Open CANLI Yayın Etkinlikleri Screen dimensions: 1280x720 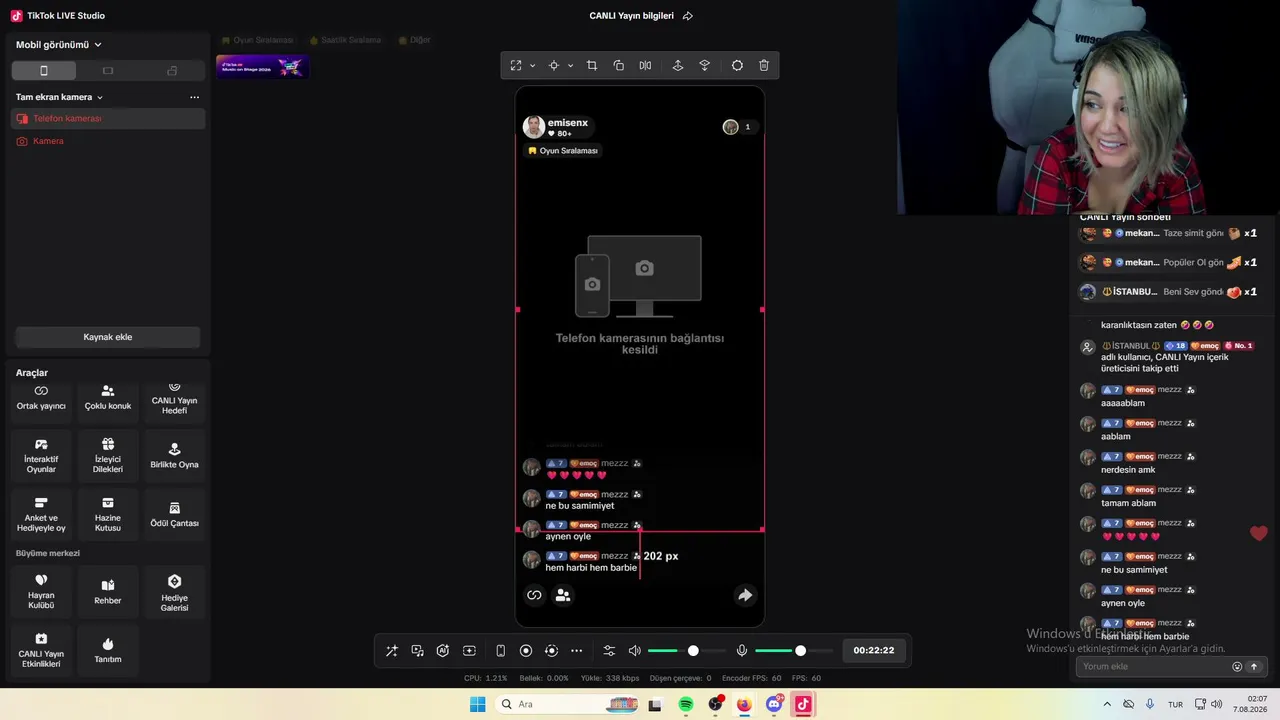41,650
